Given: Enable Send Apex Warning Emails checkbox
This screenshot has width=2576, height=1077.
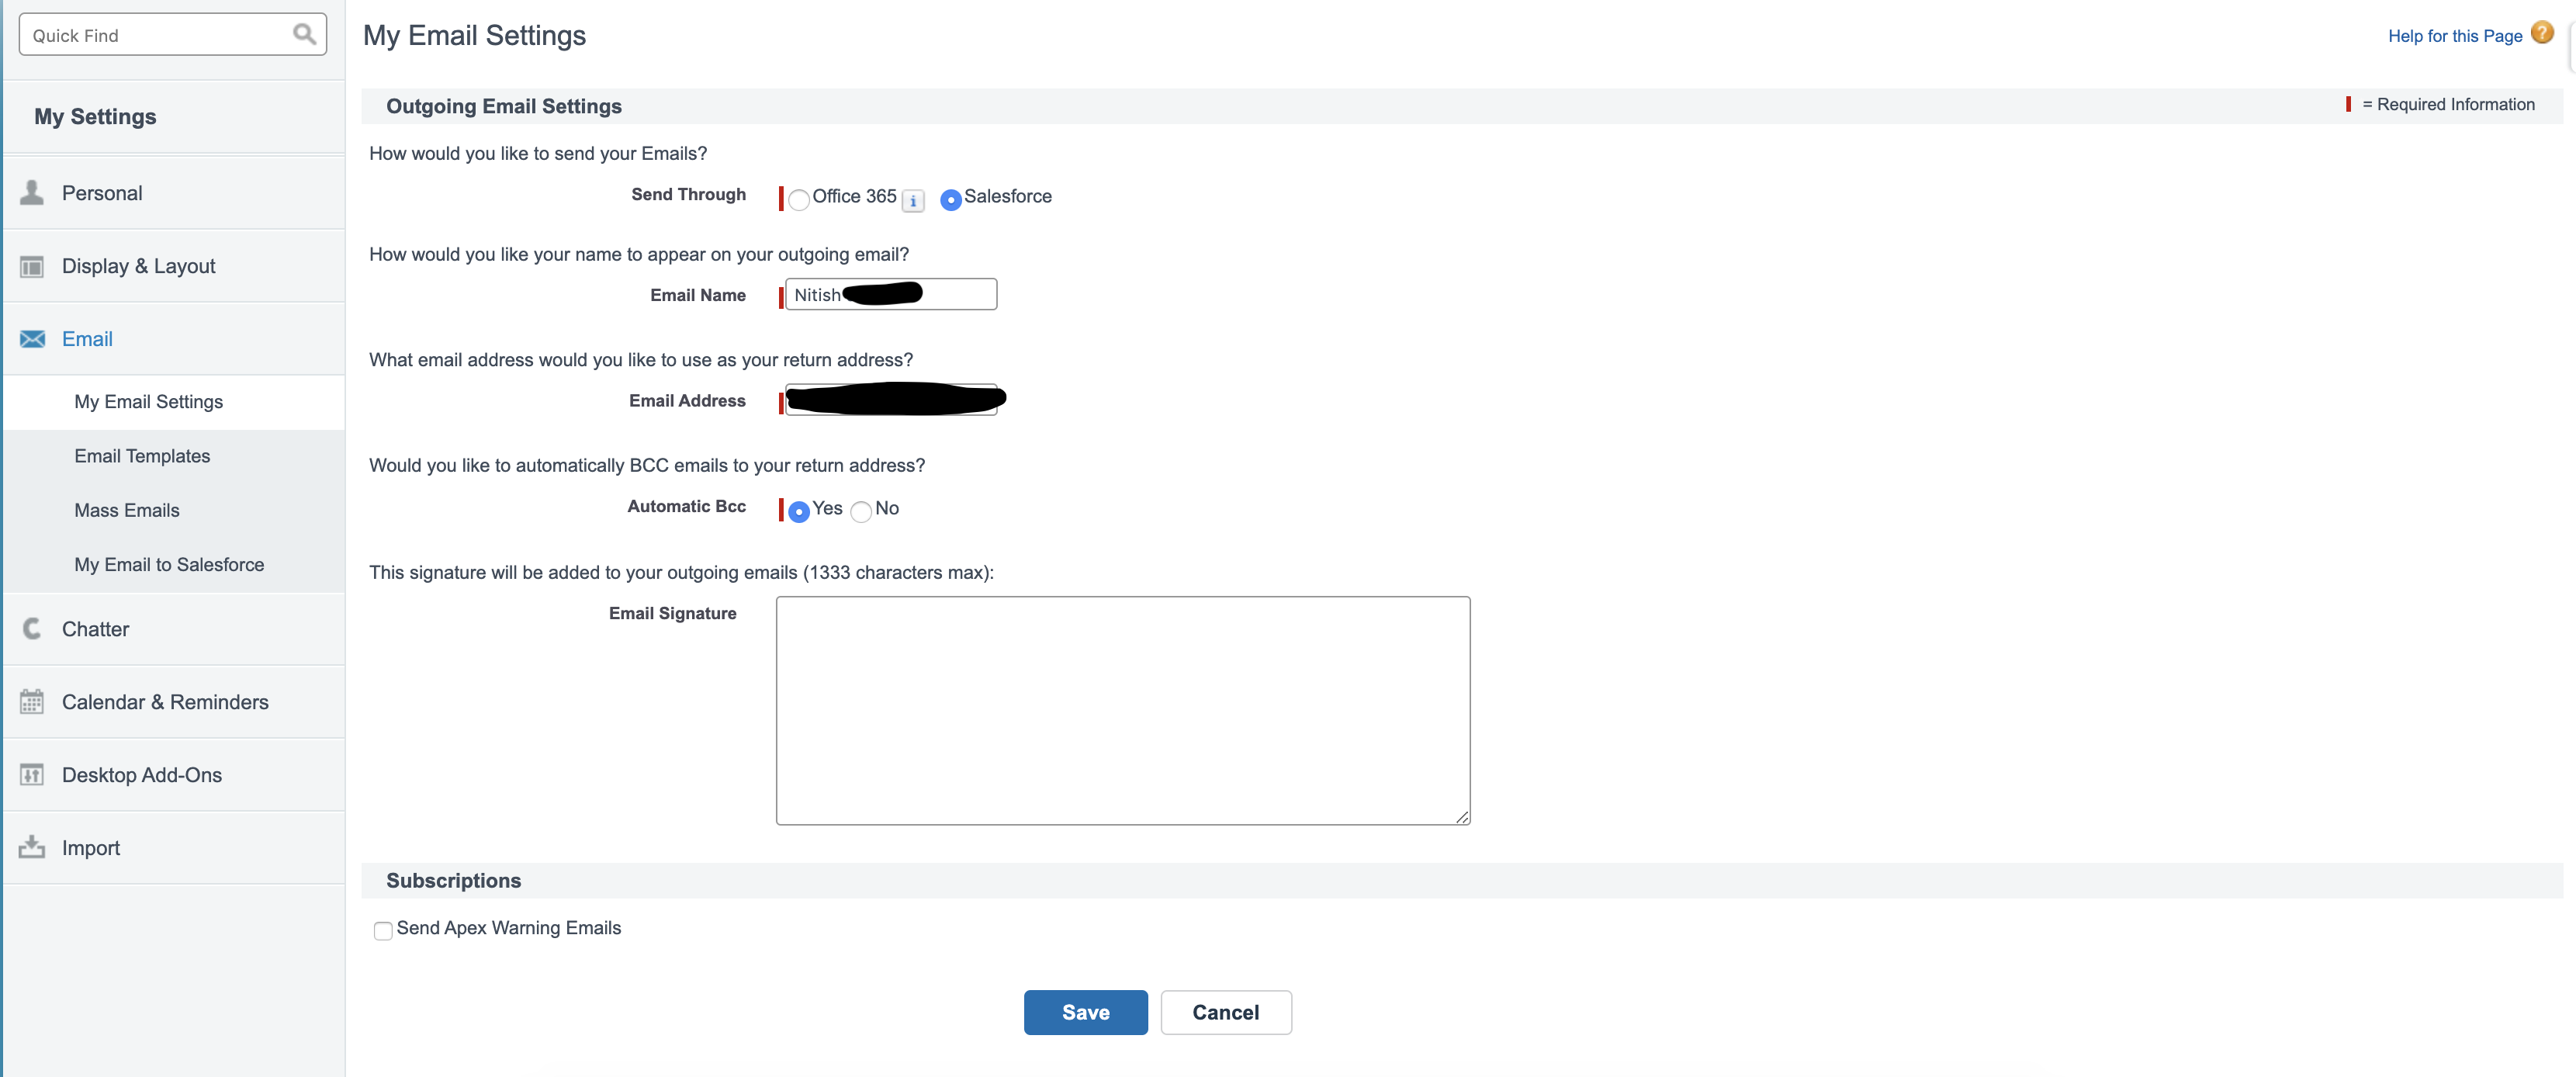Looking at the screenshot, I should pos(383,931).
